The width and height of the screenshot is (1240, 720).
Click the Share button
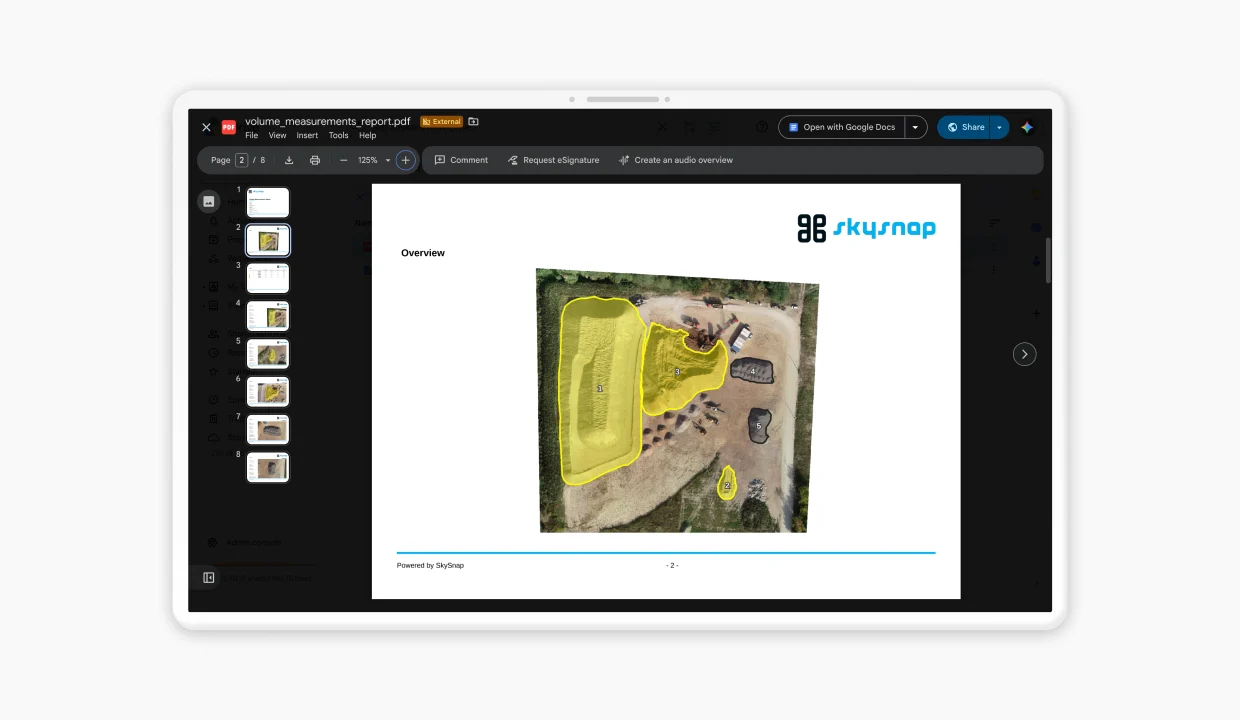point(964,127)
